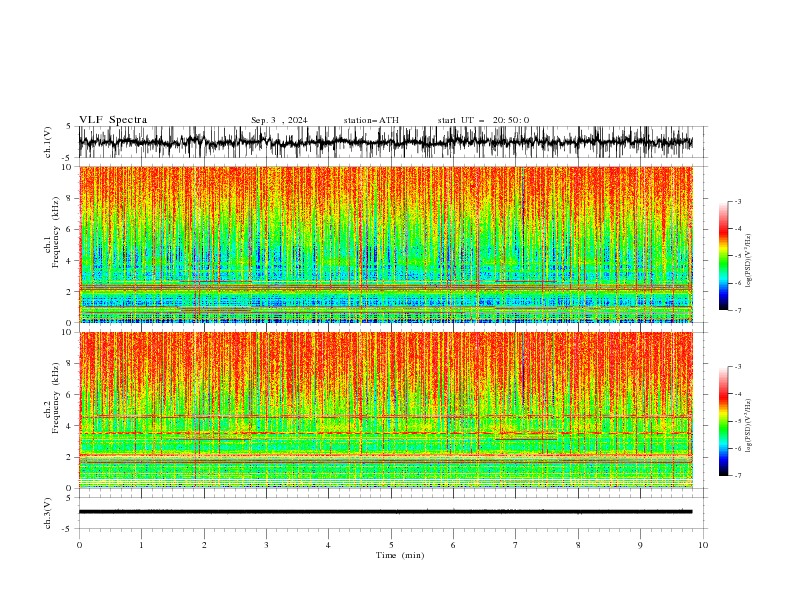The width and height of the screenshot is (792, 612).
Task: Click inside the ch.1 spectrogram panel
Action: click(x=385, y=244)
